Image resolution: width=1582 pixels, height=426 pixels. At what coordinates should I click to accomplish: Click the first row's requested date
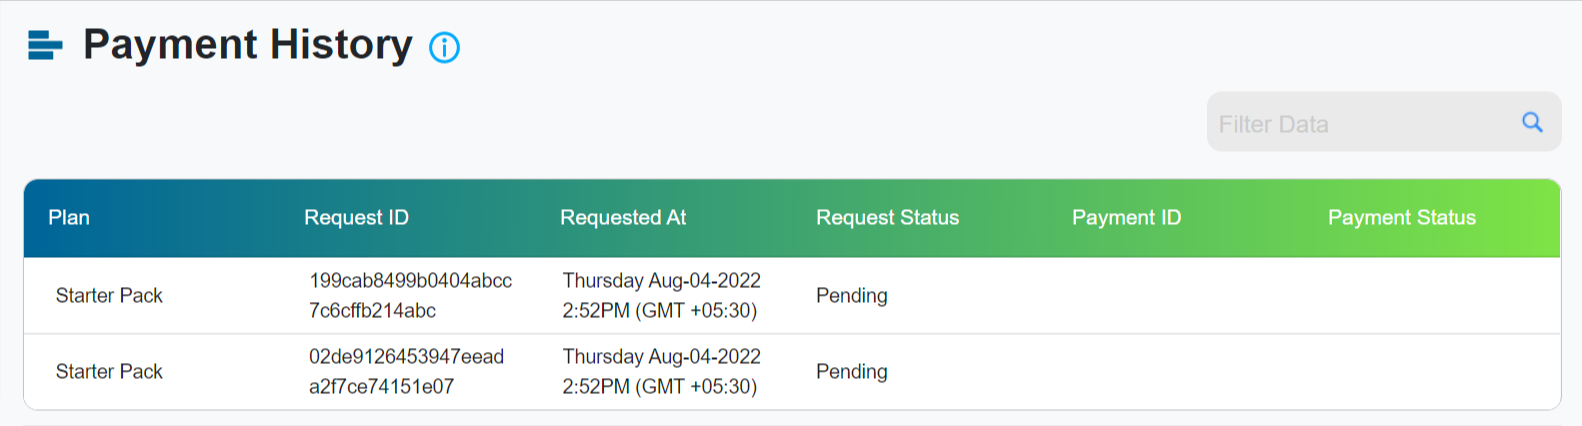(661, 295)
